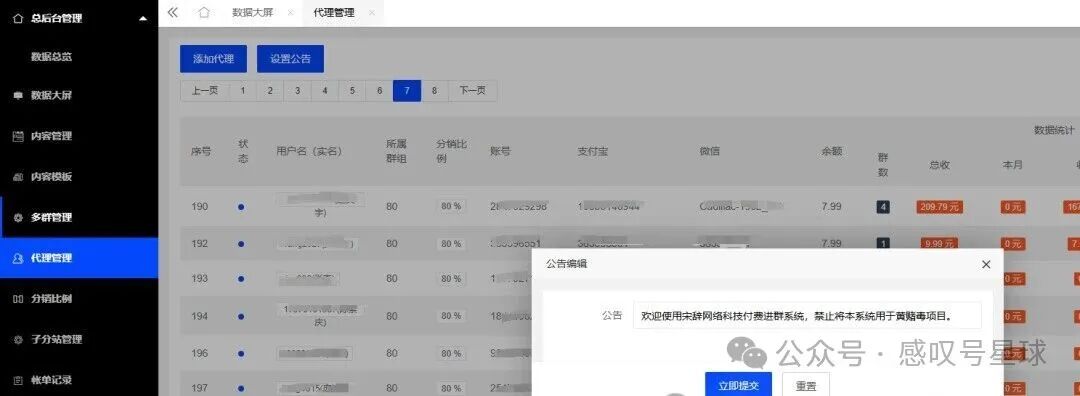Go to page 1
Screen dimensions: 1080x396
tap(242, 91)
